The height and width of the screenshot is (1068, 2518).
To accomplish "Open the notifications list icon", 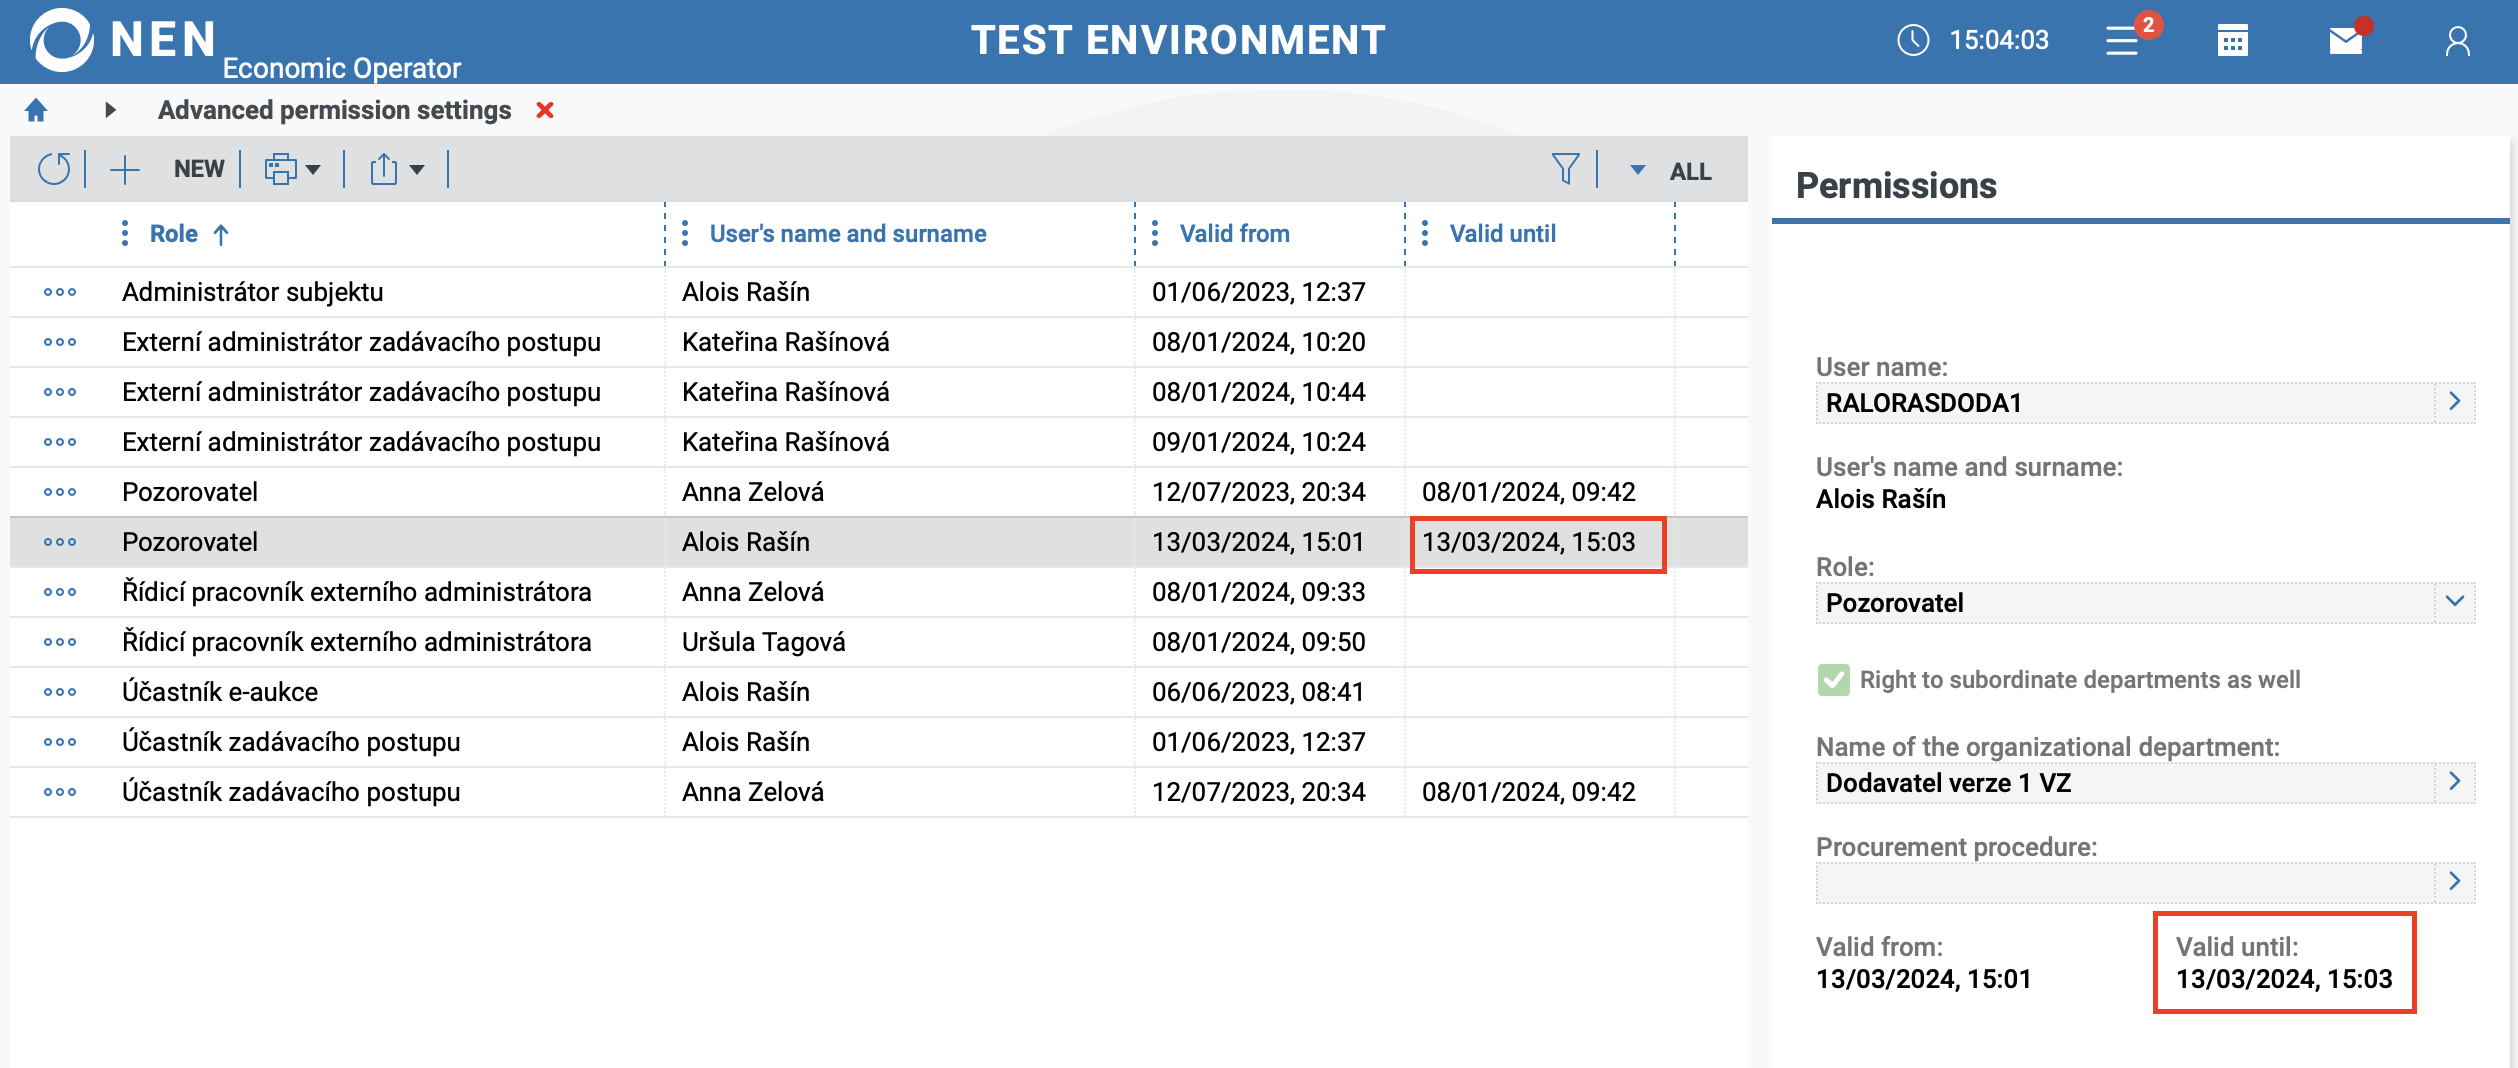I will 2123,41.
